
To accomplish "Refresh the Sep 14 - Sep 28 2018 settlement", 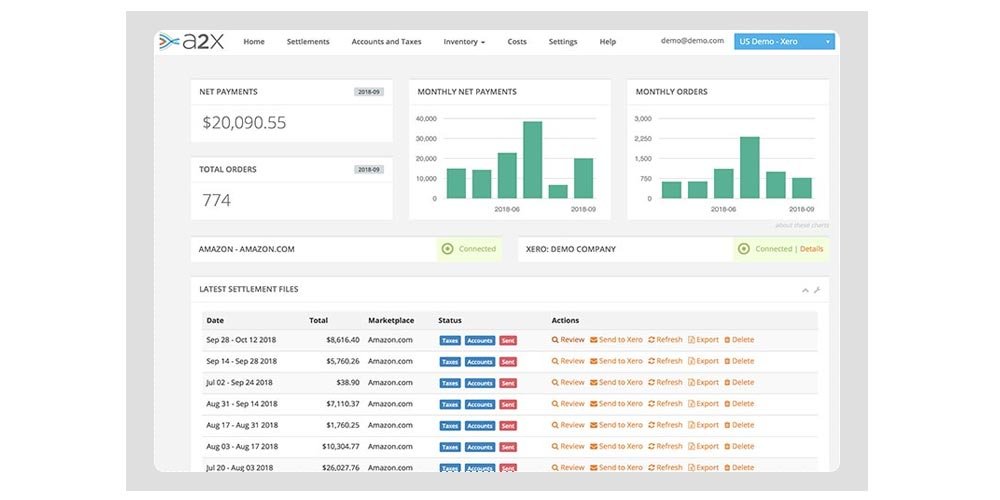I will click(x=665, y=361).
